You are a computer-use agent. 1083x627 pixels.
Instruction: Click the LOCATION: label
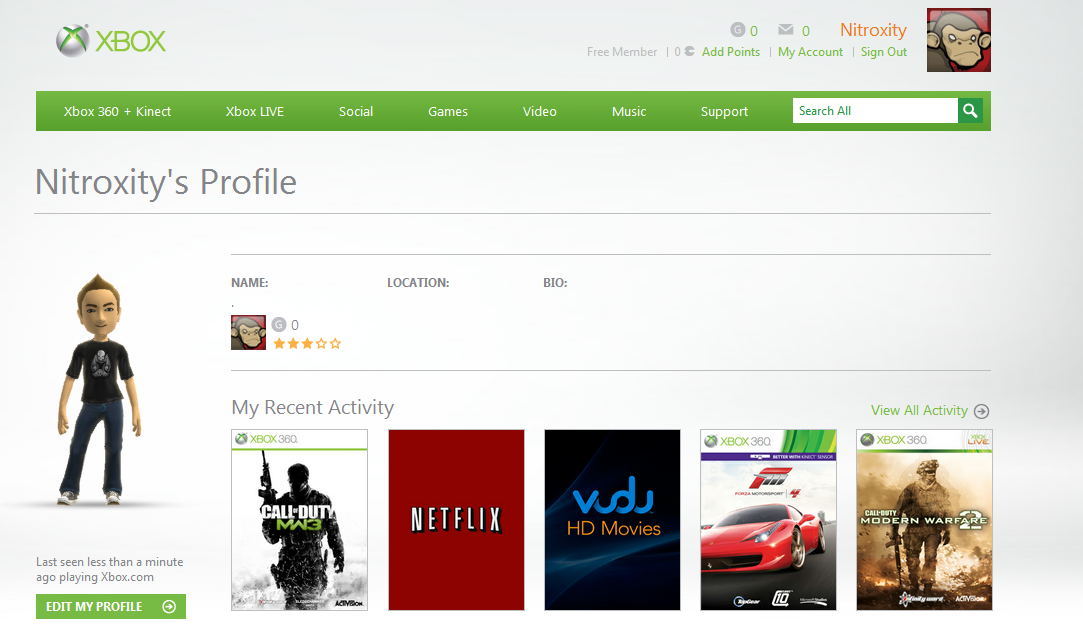[418, 282]
